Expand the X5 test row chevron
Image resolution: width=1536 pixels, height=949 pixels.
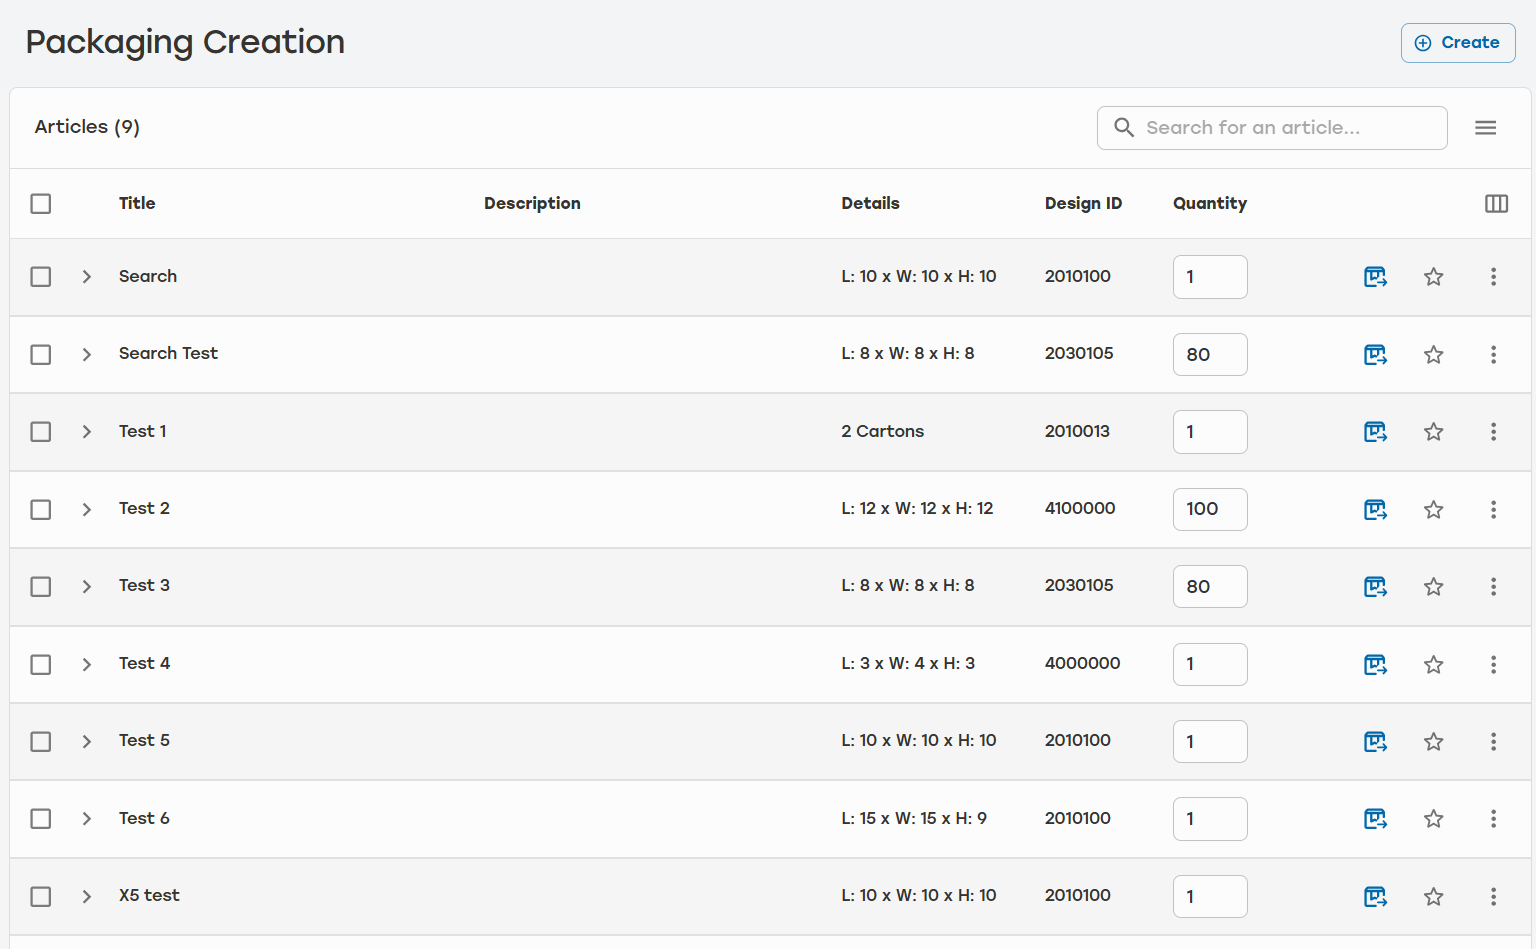pyautogui.click(x=87, y=896)
